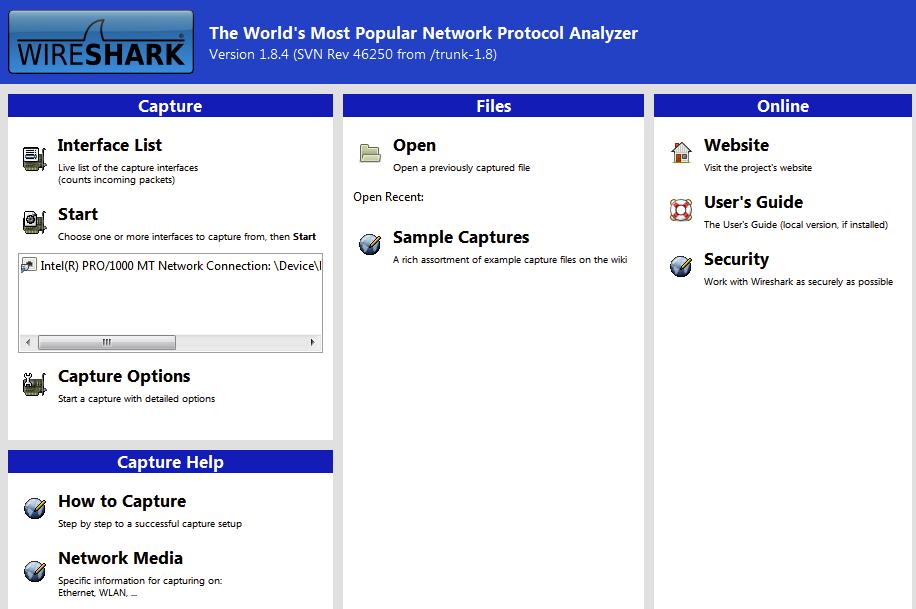Screen dimensions: 916x609
Task: Click the Website house icon
Action: pyautogui.click(x=681, y=152)
